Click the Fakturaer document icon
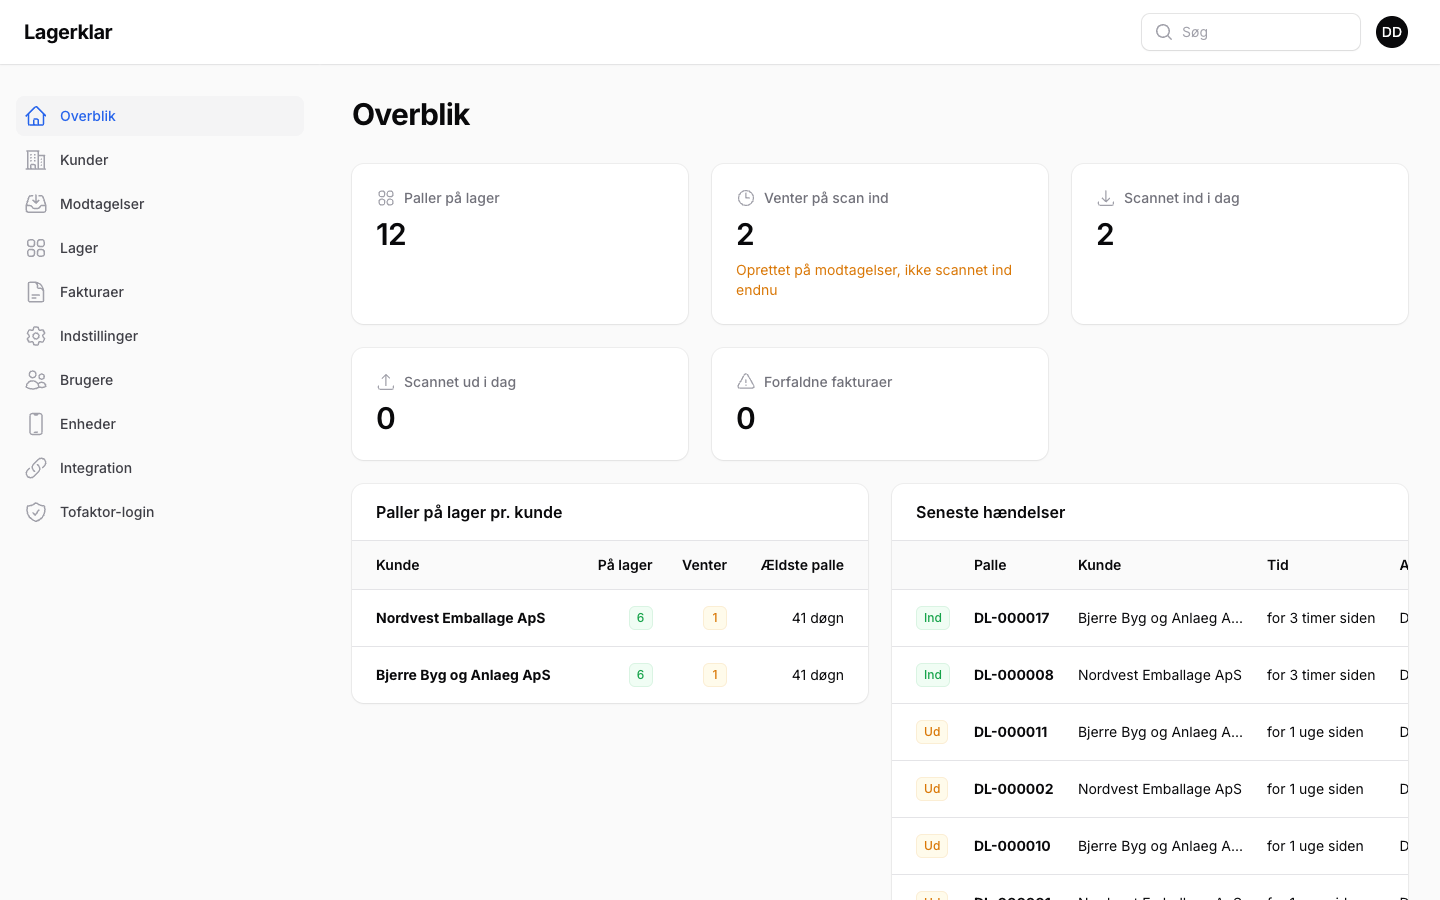The image size is (1440, 900). pyautogui.click(x=36, y=292)
